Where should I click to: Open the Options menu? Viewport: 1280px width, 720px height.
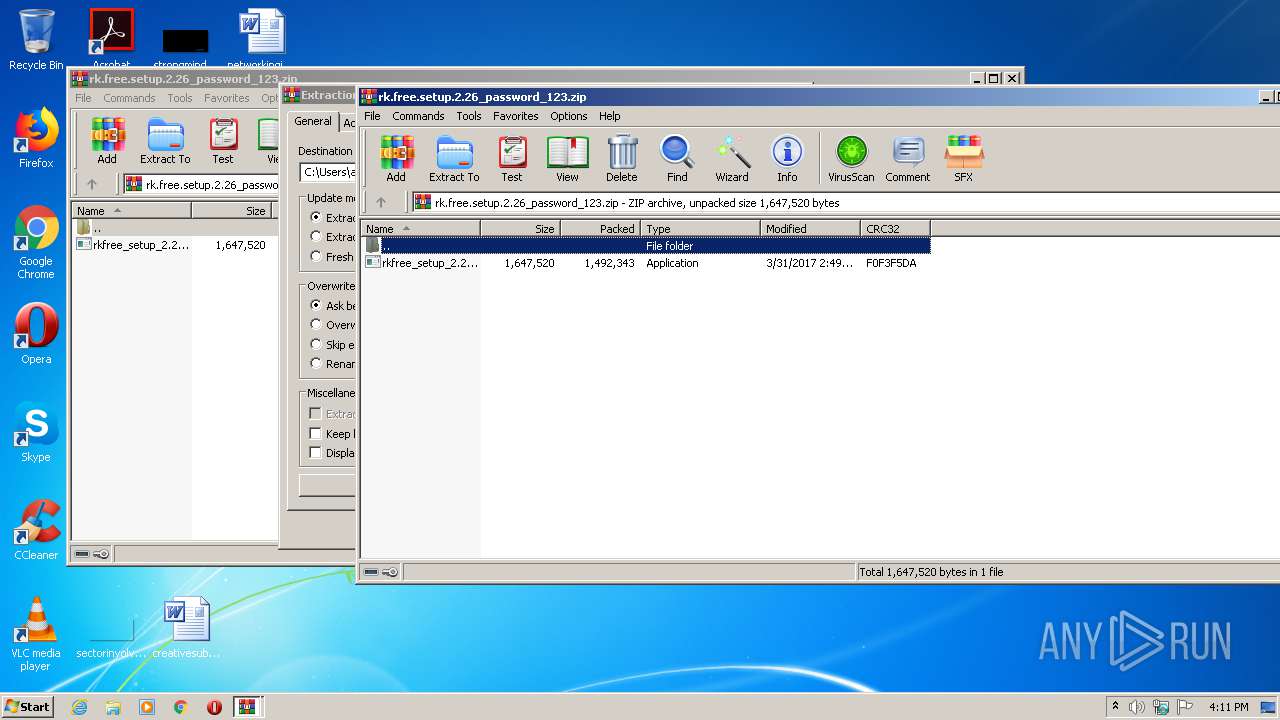click(x=569, y=116)
